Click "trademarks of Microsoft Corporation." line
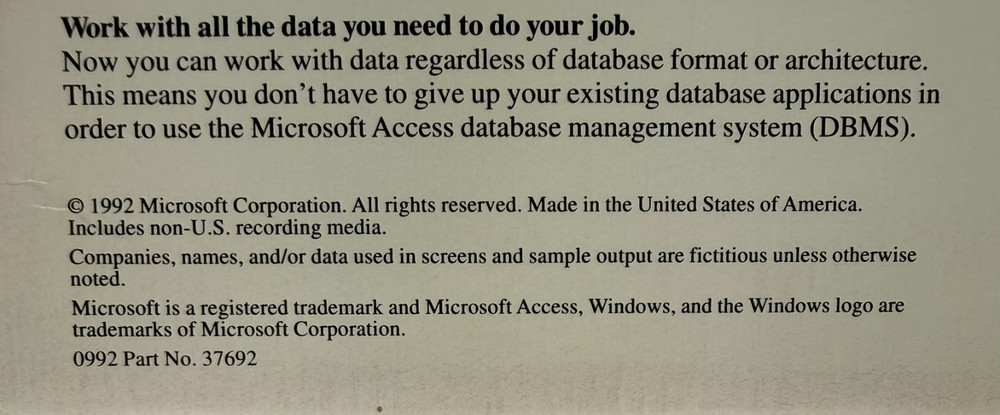Screen dimensions: 1000x415 pos(237,329)
